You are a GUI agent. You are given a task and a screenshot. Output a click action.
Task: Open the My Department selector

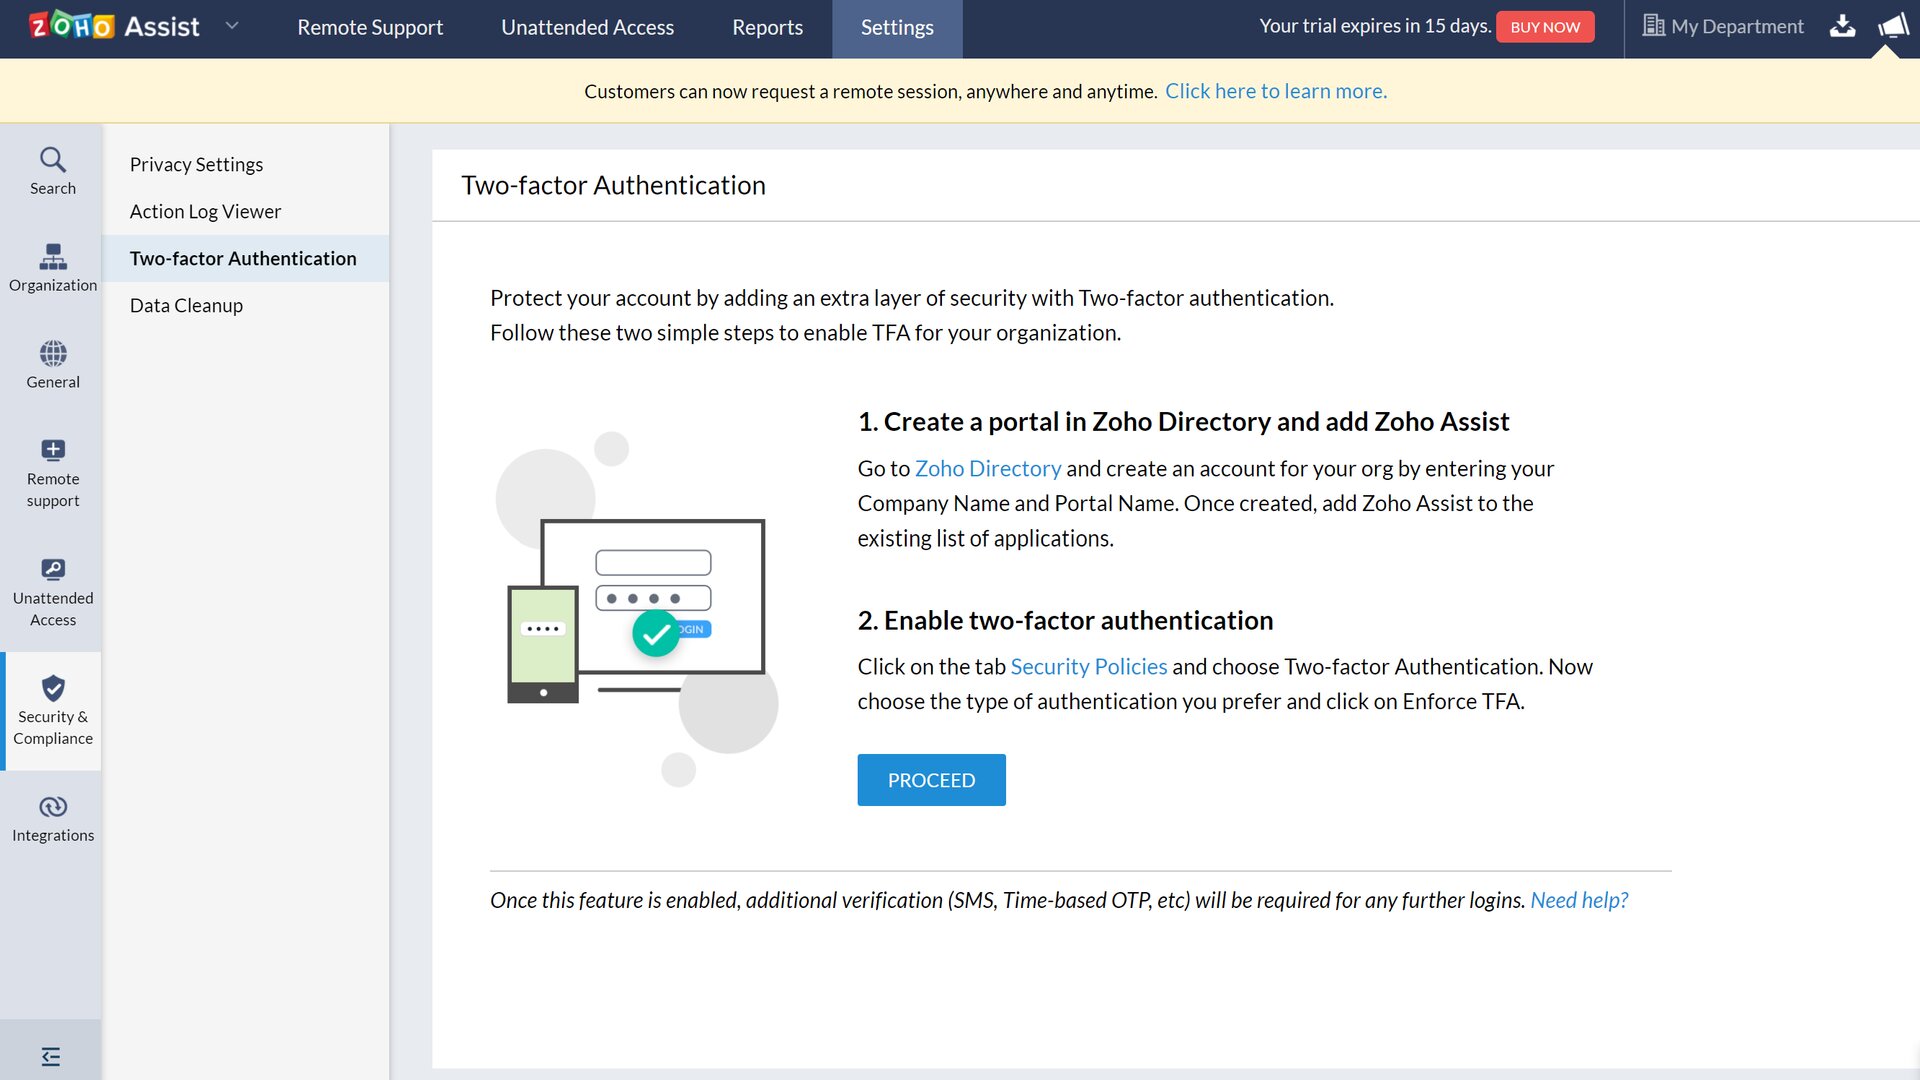tap(1723, 27)
